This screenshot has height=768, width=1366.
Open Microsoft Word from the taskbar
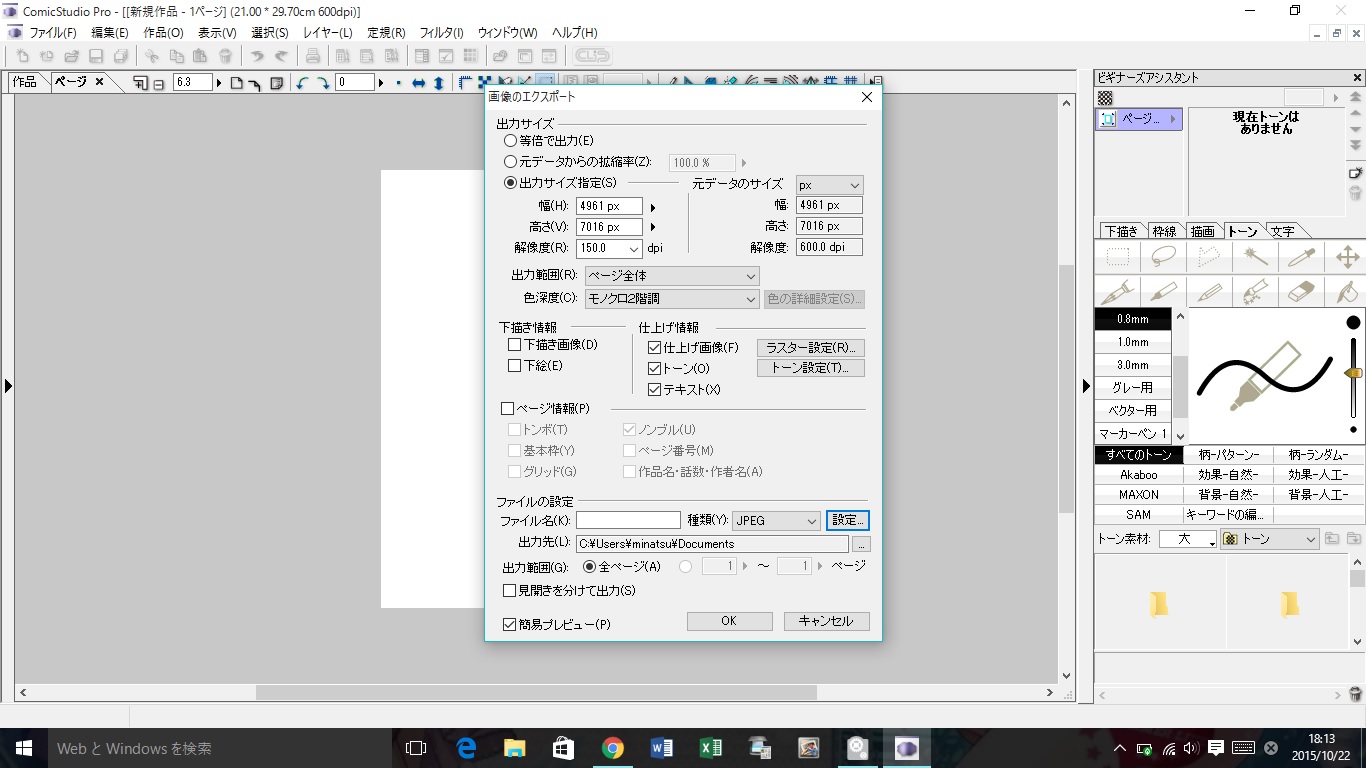pyautogui.click(x=662, y=748)
